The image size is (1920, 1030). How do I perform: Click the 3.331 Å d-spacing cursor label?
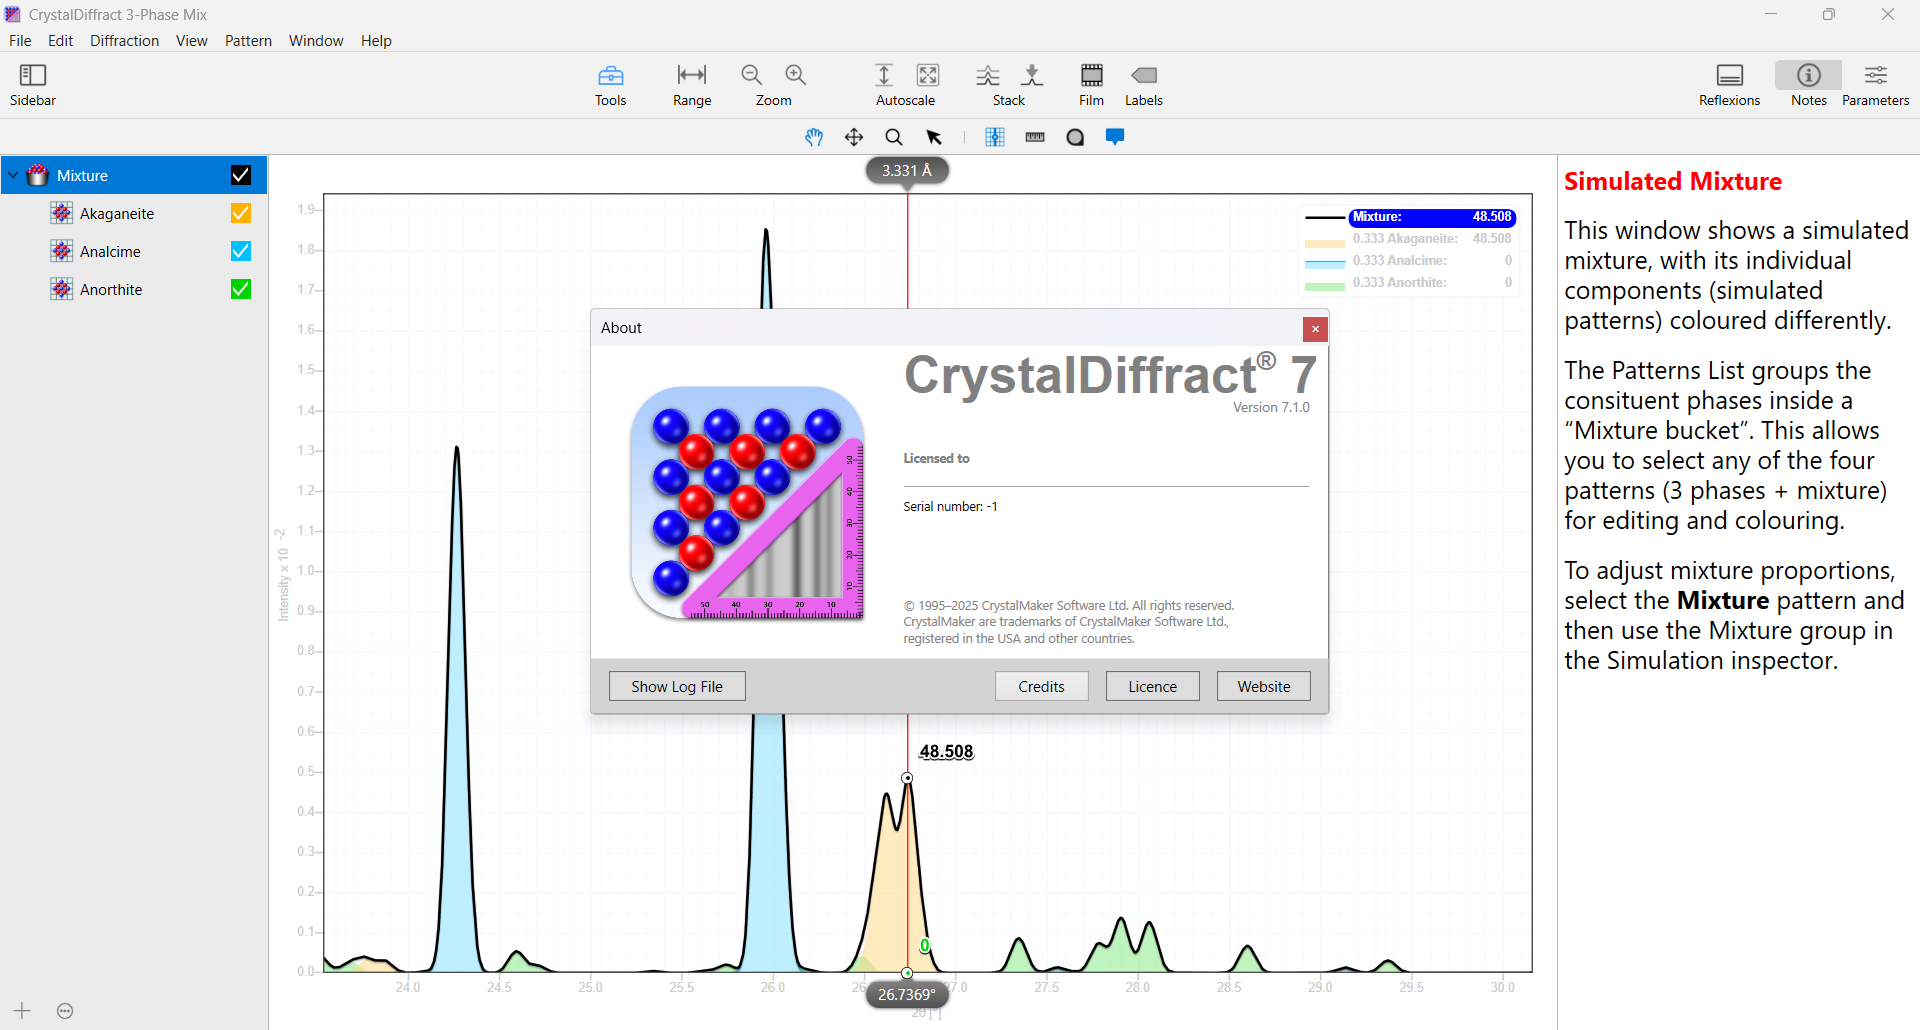pyautogui.click(x=907, y=171)
